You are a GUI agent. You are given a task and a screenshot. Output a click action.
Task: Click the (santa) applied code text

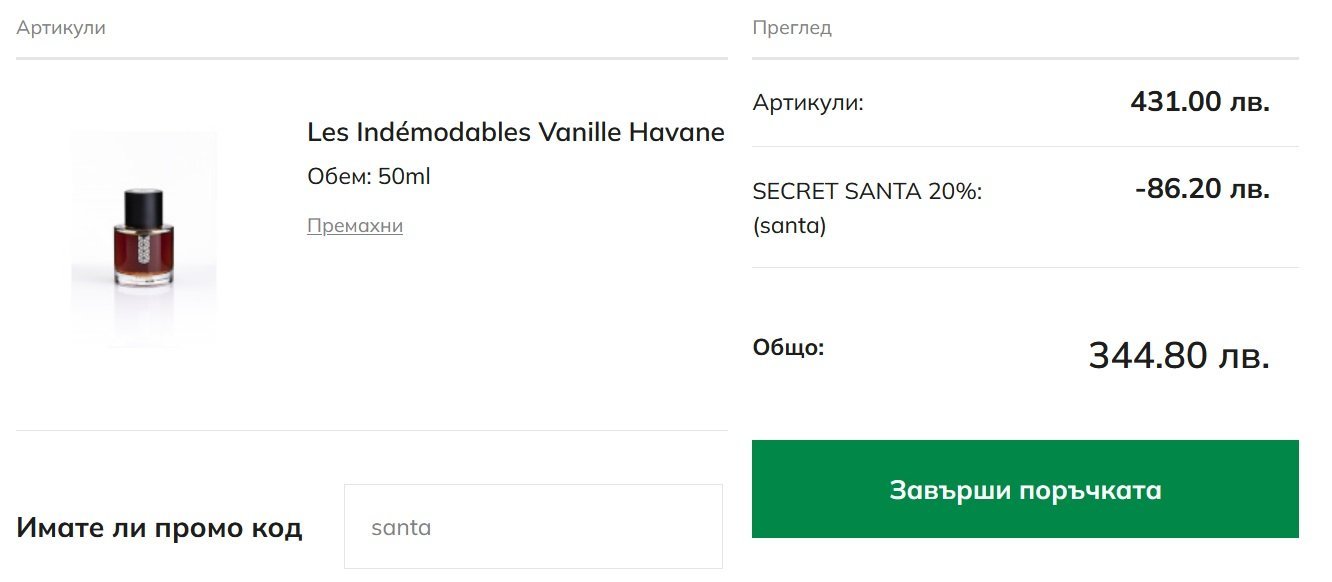[789, 226]
